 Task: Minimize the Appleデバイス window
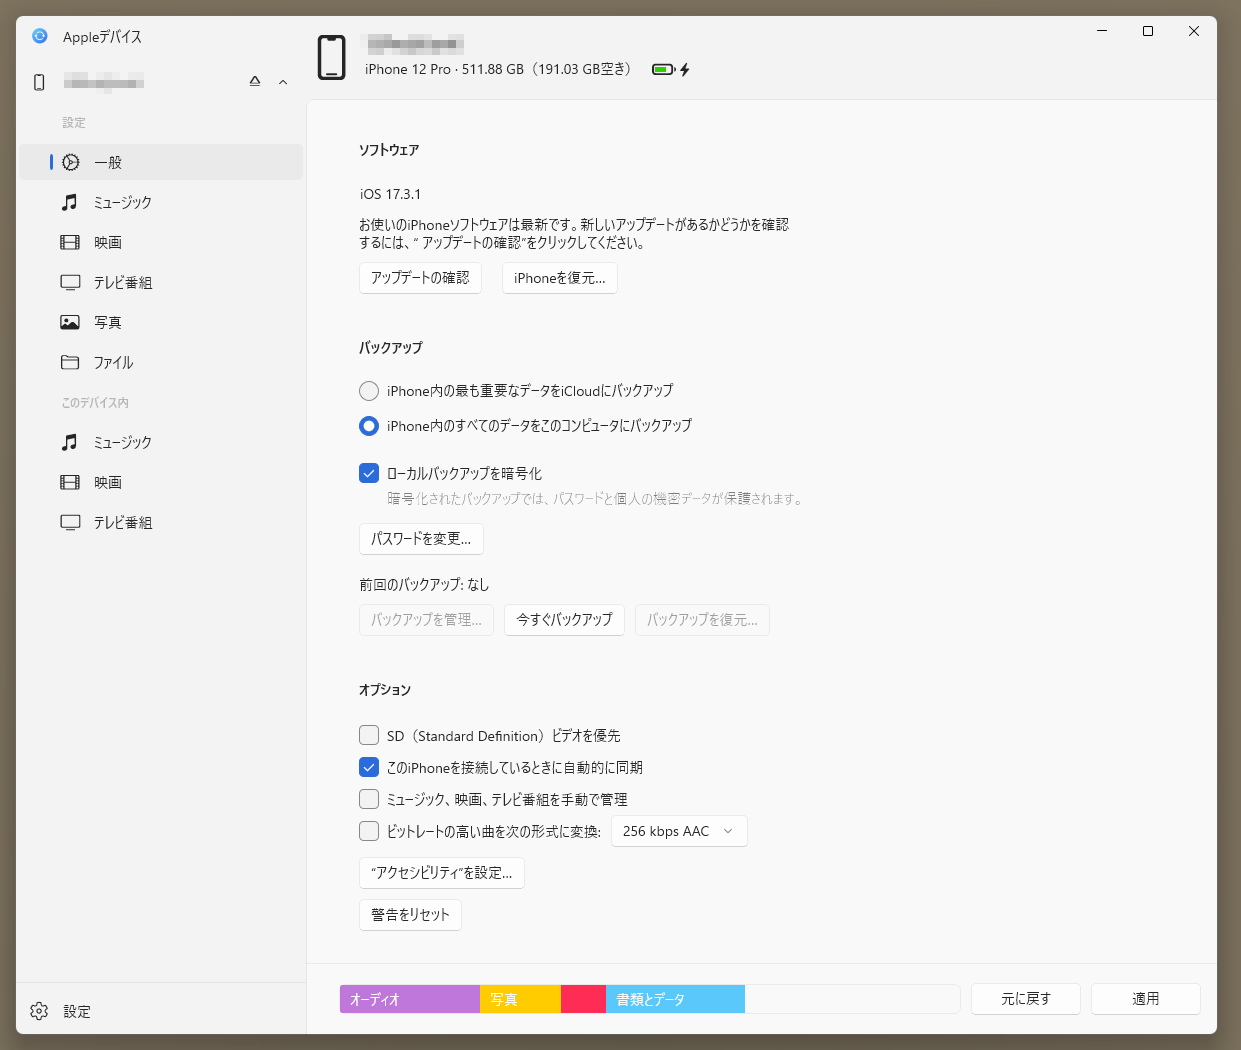[x=1102, y=31]
